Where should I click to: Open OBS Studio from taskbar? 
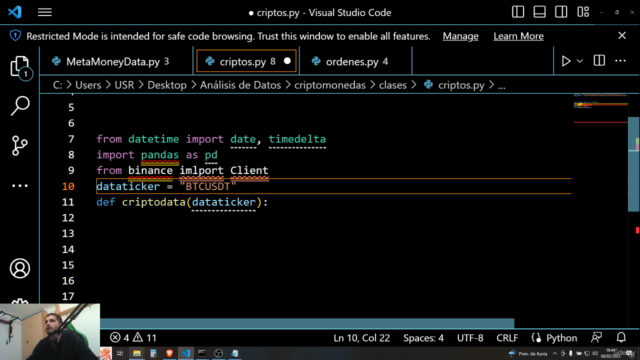pyautogui.click(x=218, y=353)
